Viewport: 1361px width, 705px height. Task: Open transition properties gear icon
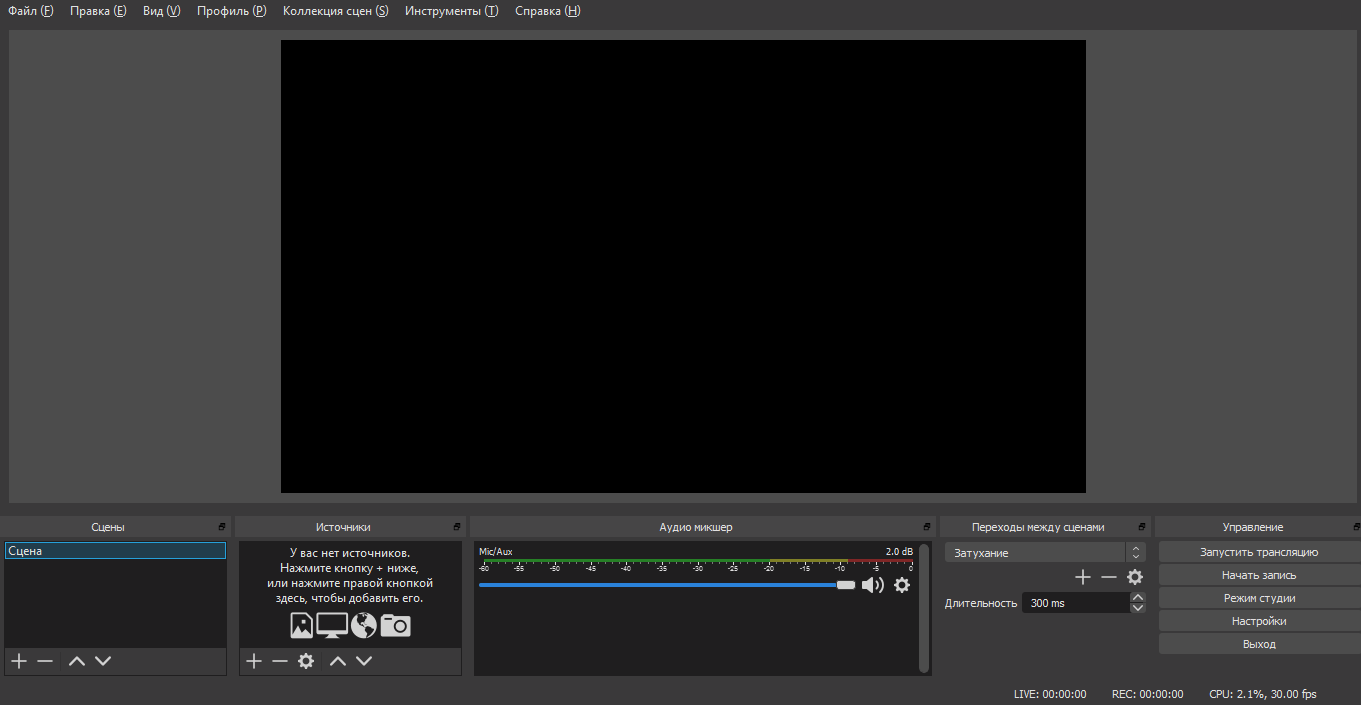[x=1135, y=577]
